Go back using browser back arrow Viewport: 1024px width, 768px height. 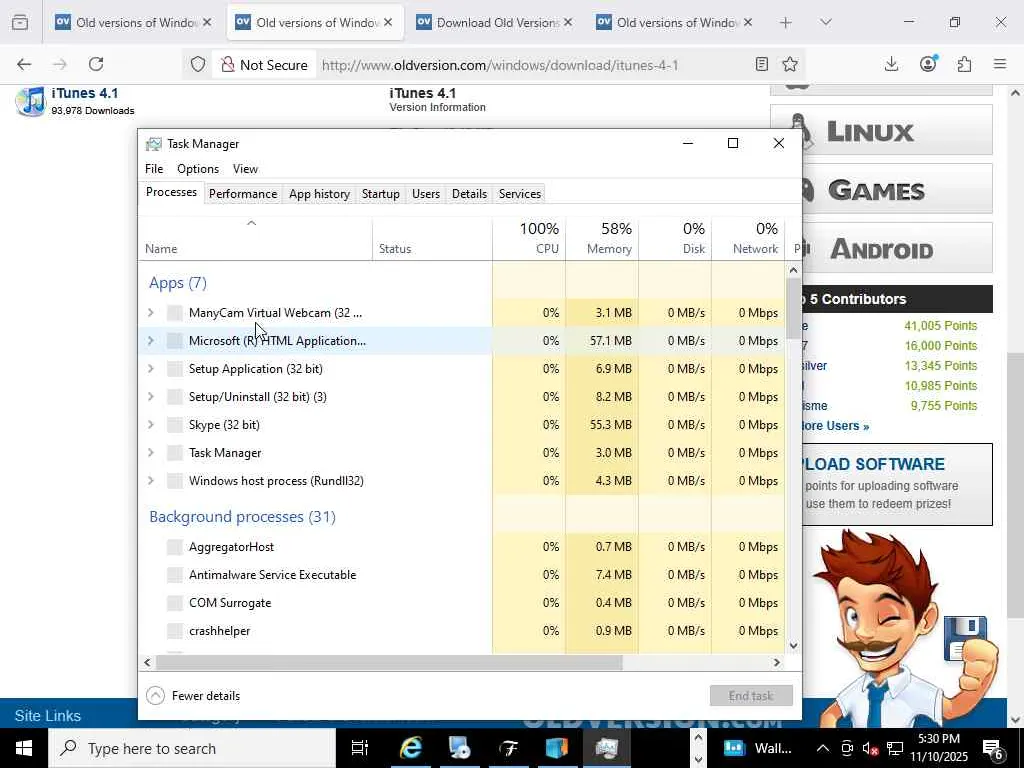tap(24, 64)
